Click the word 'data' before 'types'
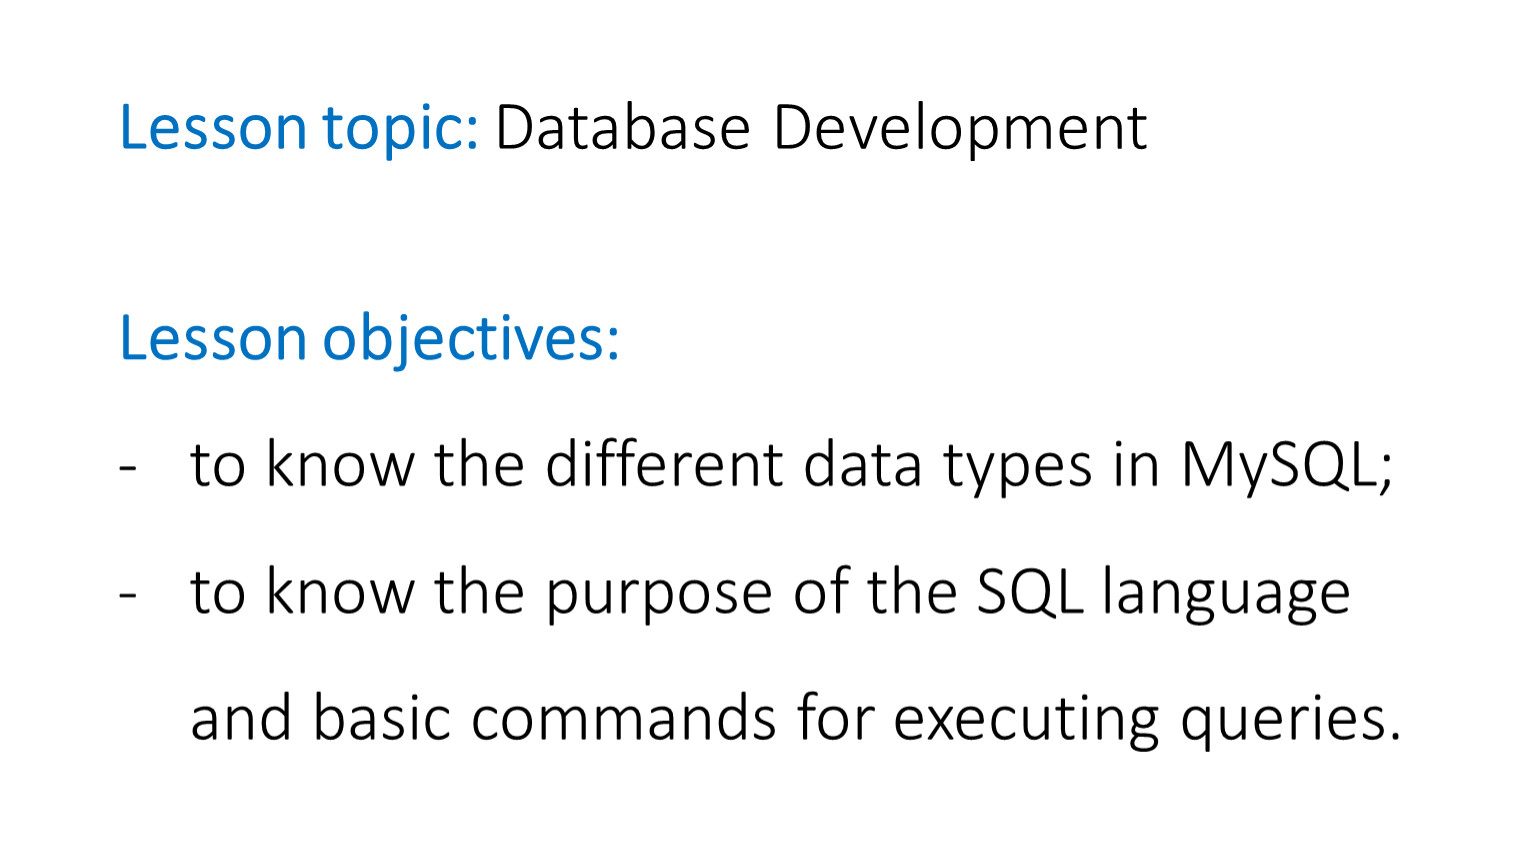The image size is (1533, 864). coord(862,465)
